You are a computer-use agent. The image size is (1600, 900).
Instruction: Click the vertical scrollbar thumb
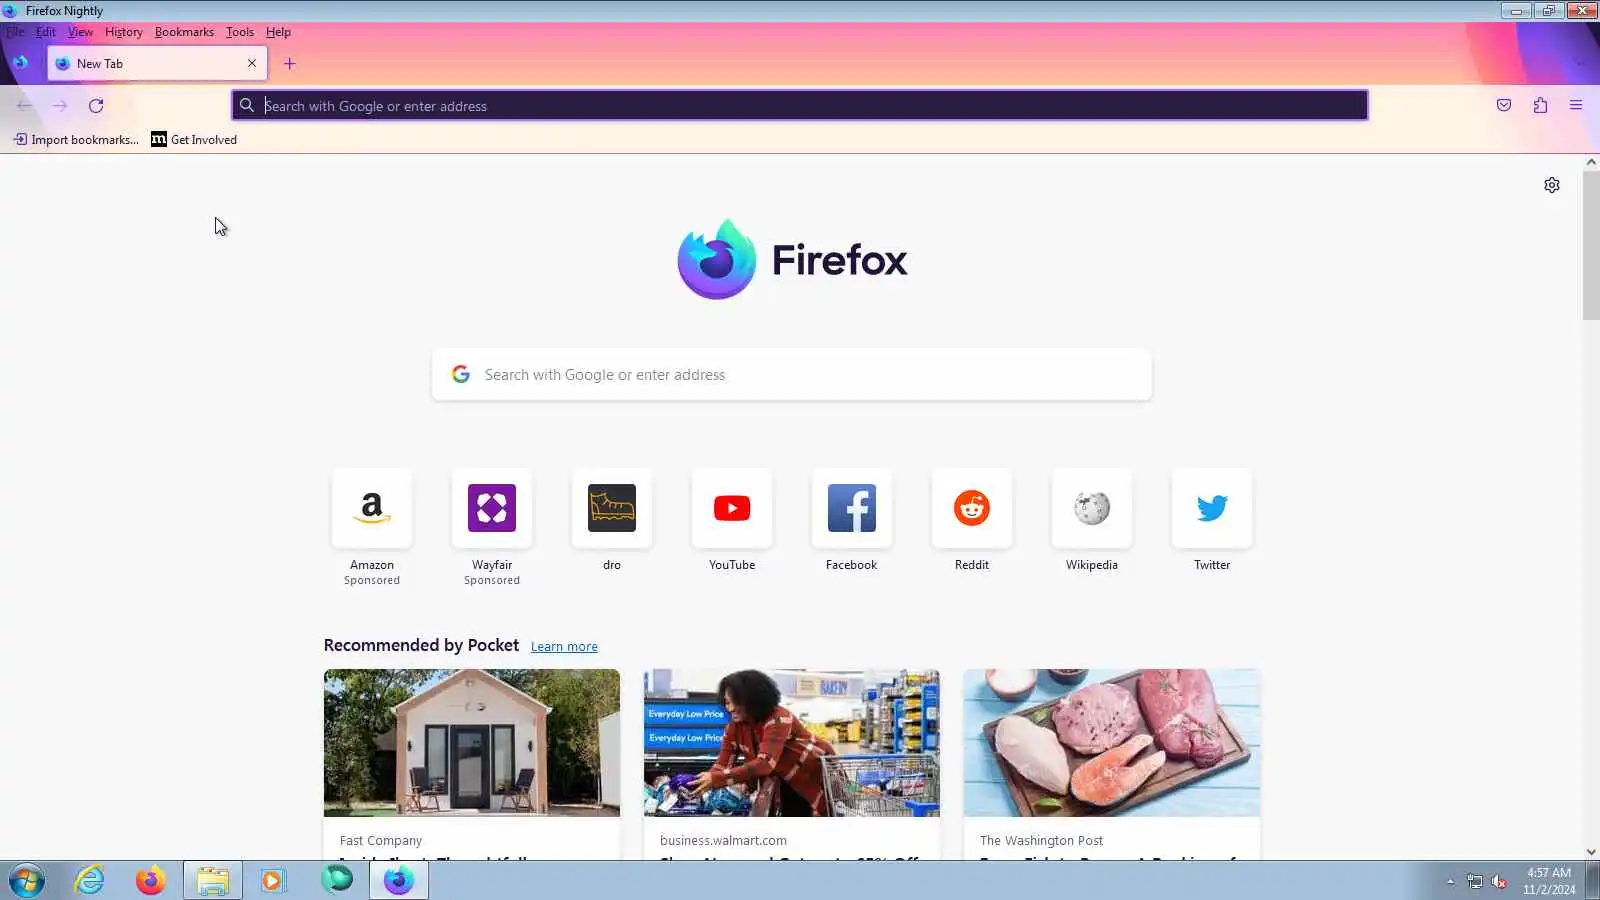click(1591, 245)
